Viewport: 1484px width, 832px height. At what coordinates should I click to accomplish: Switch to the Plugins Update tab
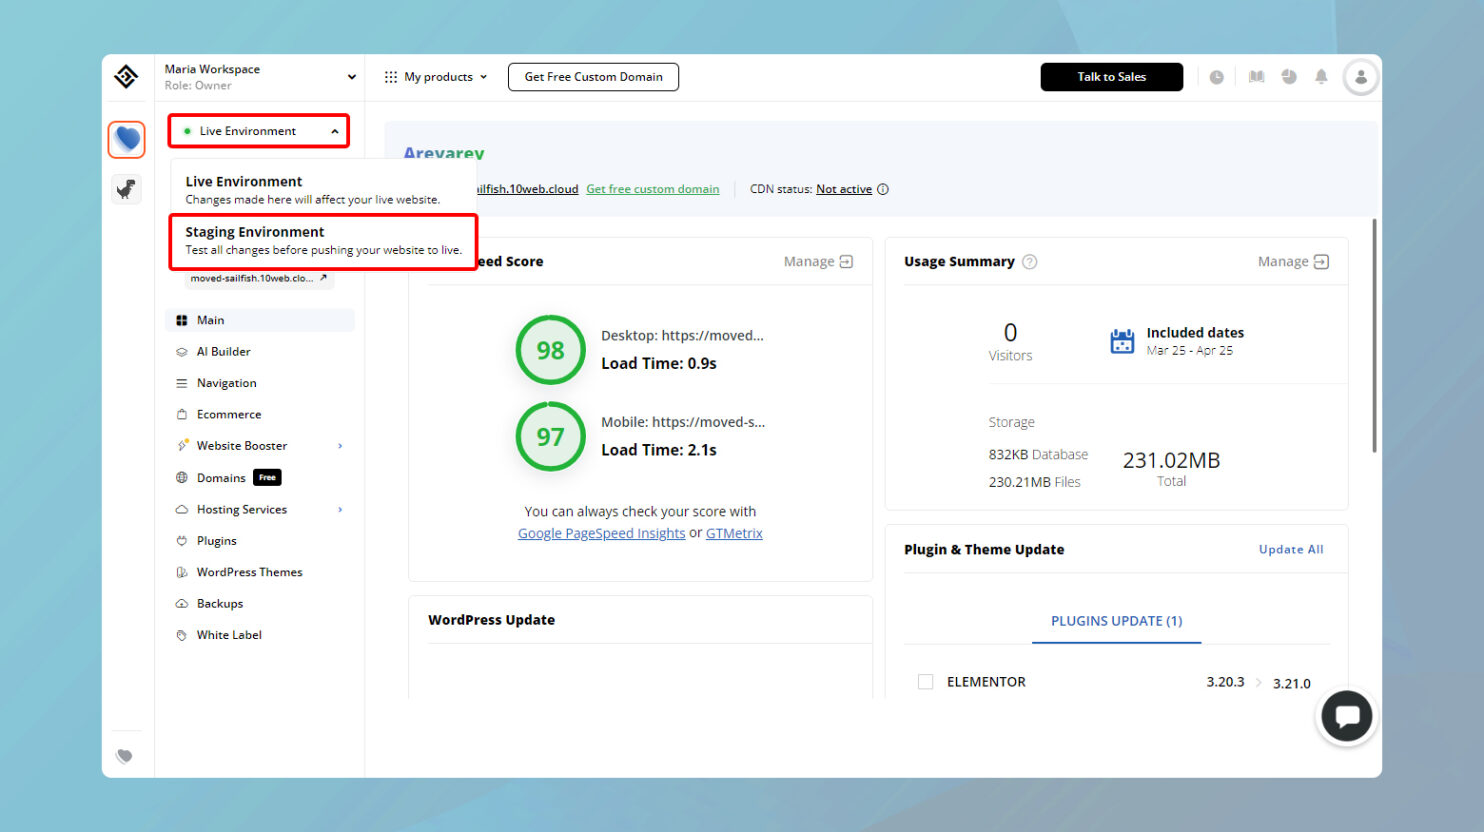point(1116,620)
